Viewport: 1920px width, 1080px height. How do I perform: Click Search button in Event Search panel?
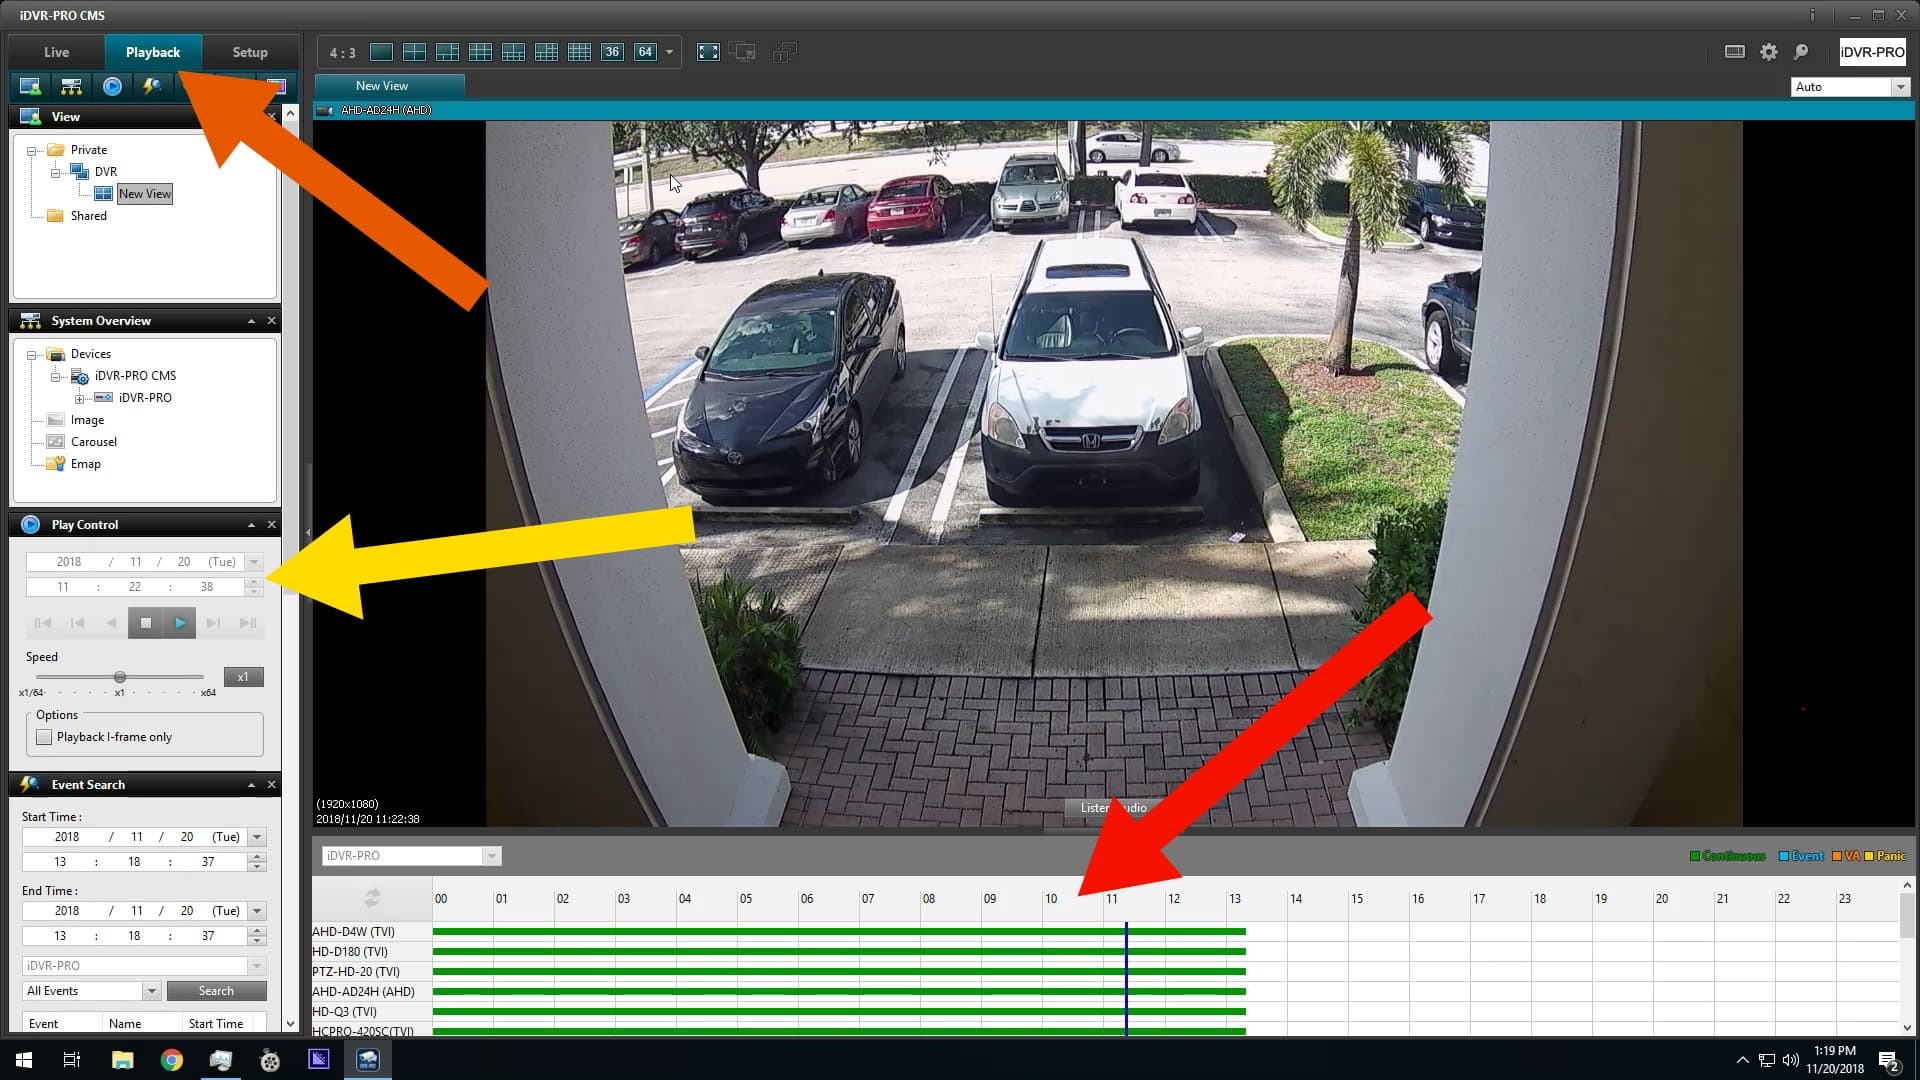pyautogui.click(x=215, y=990)
